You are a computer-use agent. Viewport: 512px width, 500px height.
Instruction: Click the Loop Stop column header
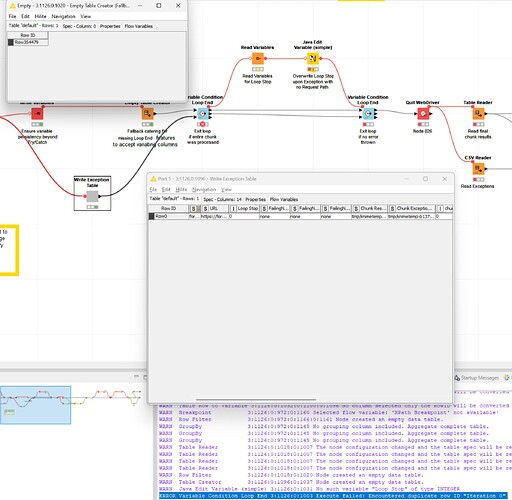pos(244,208)
